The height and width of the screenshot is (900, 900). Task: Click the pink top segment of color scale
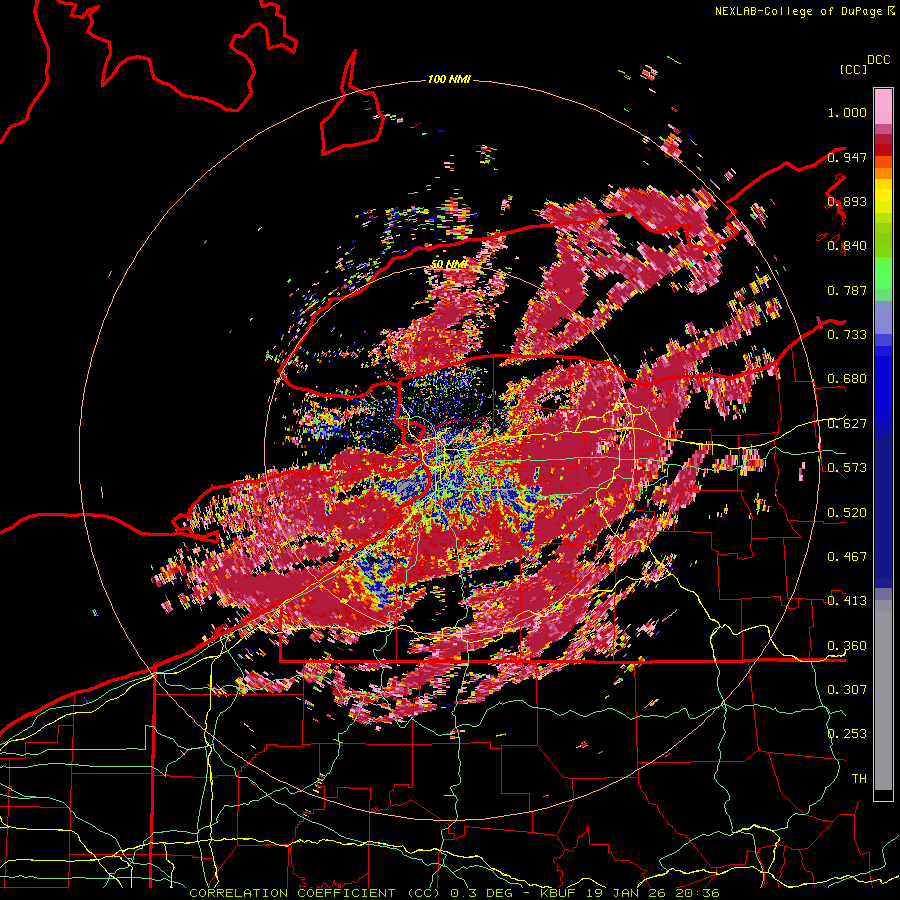[883, 107]
